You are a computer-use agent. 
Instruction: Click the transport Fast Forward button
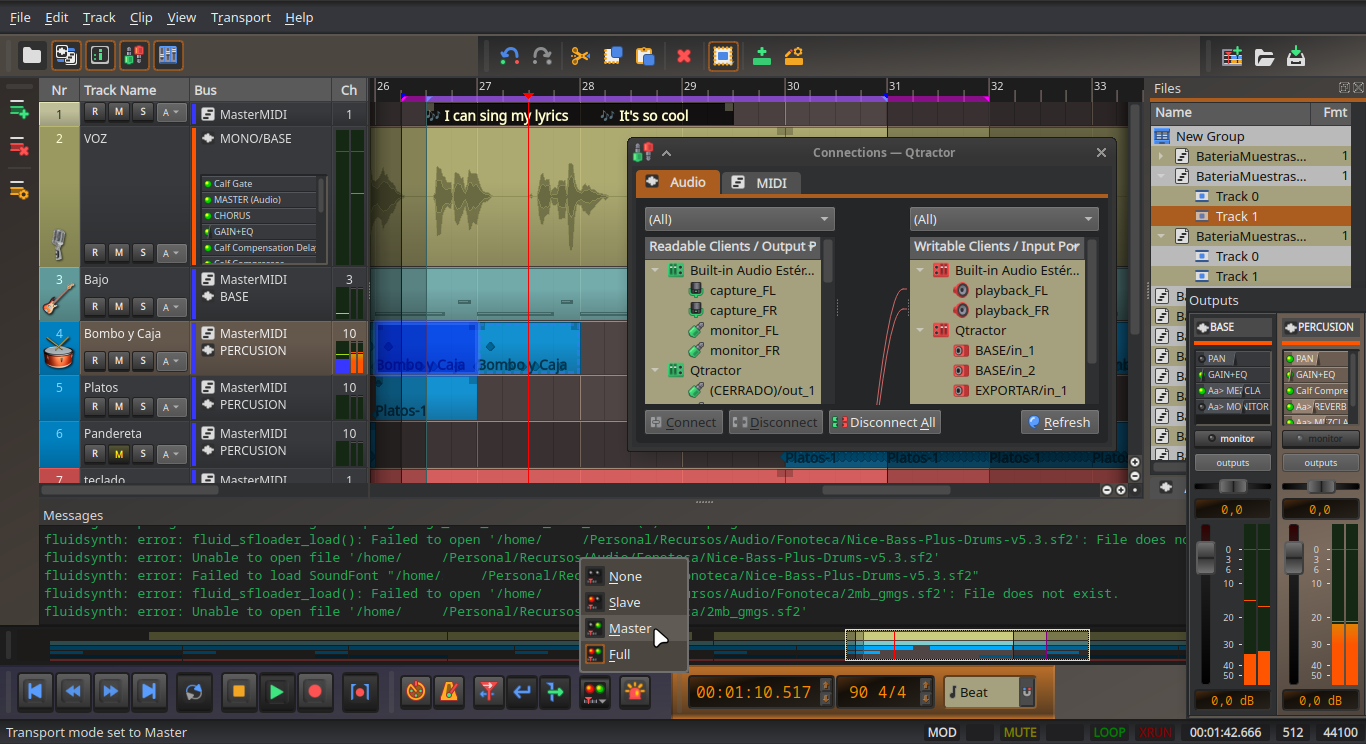[x=111, y=691]
